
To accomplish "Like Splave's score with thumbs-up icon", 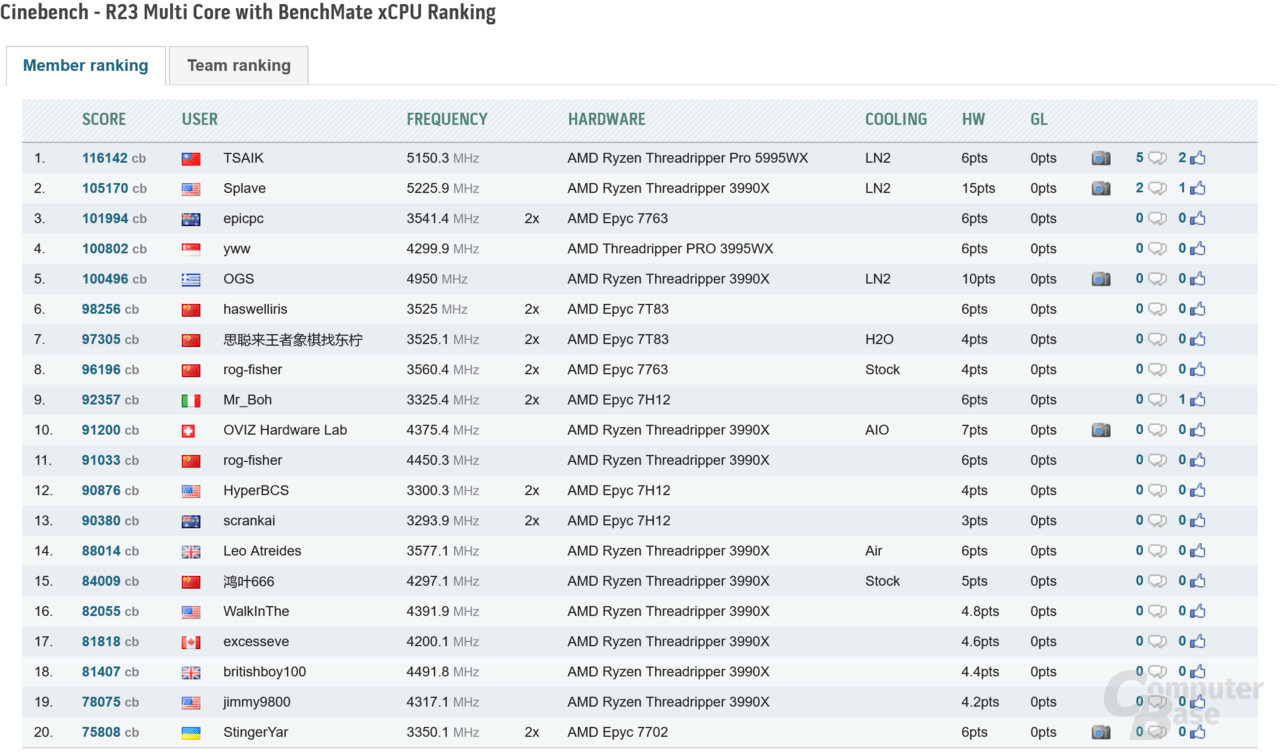I will [1198, 188].
